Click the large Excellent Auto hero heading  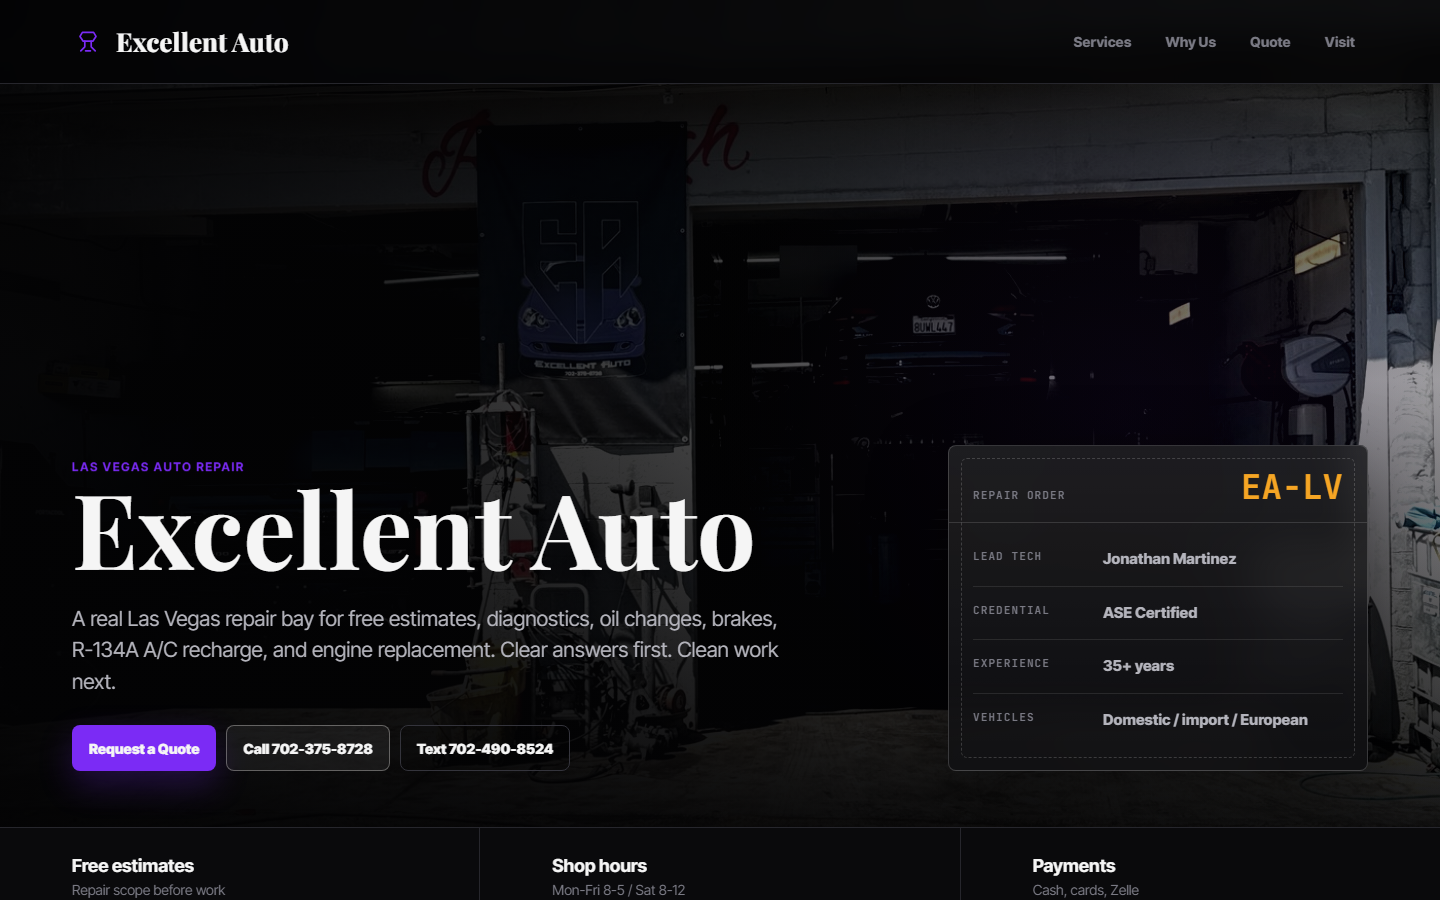tap(413, 532)
